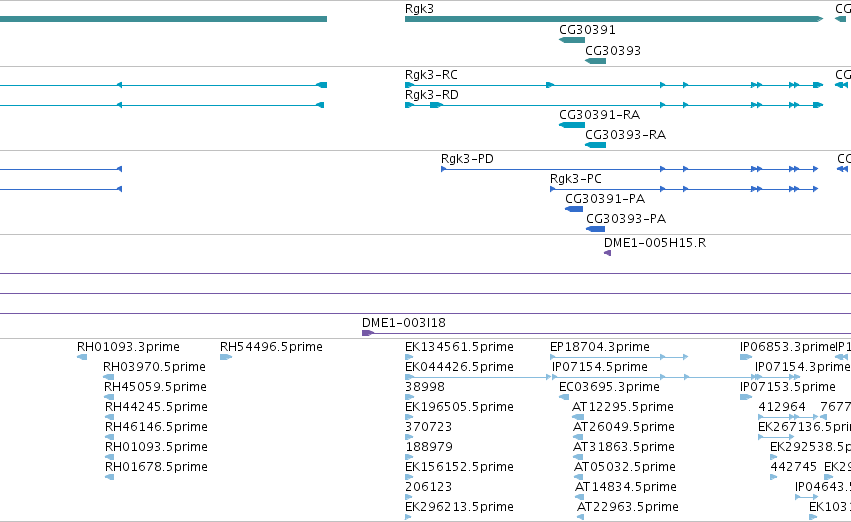The image size is (851, 522).
Task: Select the AT12295.5prime EST label
Action: 623,406
